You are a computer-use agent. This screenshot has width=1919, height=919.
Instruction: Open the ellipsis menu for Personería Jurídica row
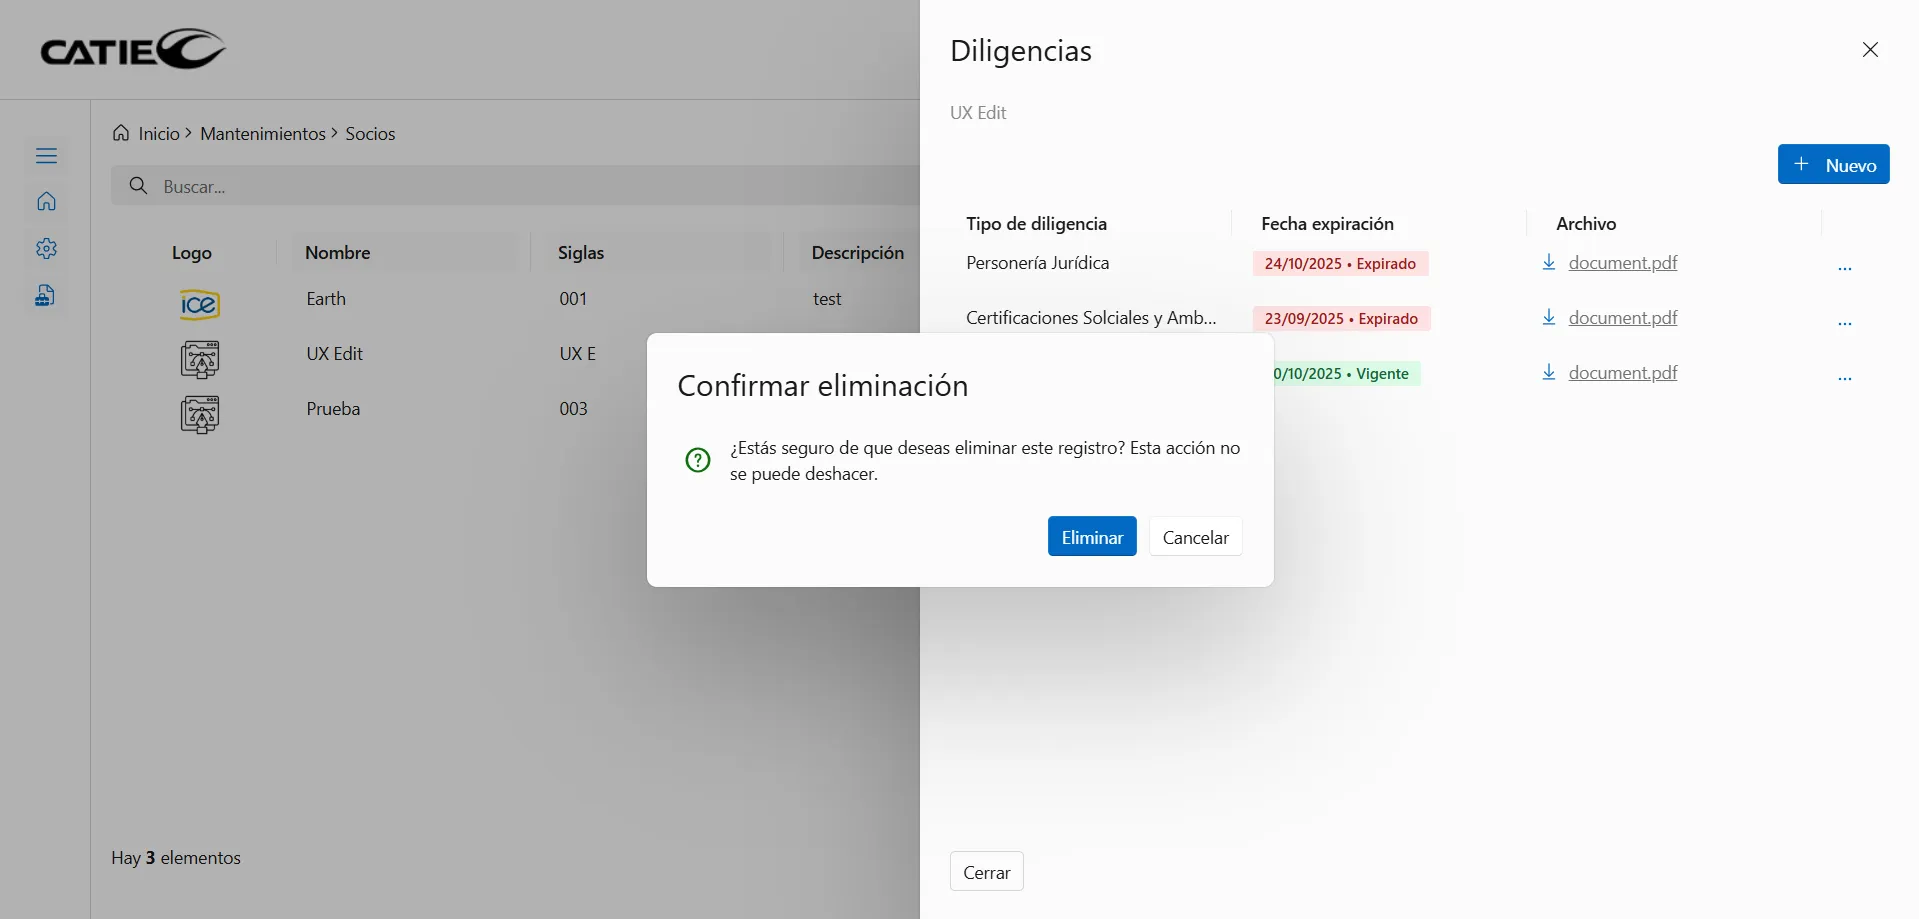click(1846, 267)
